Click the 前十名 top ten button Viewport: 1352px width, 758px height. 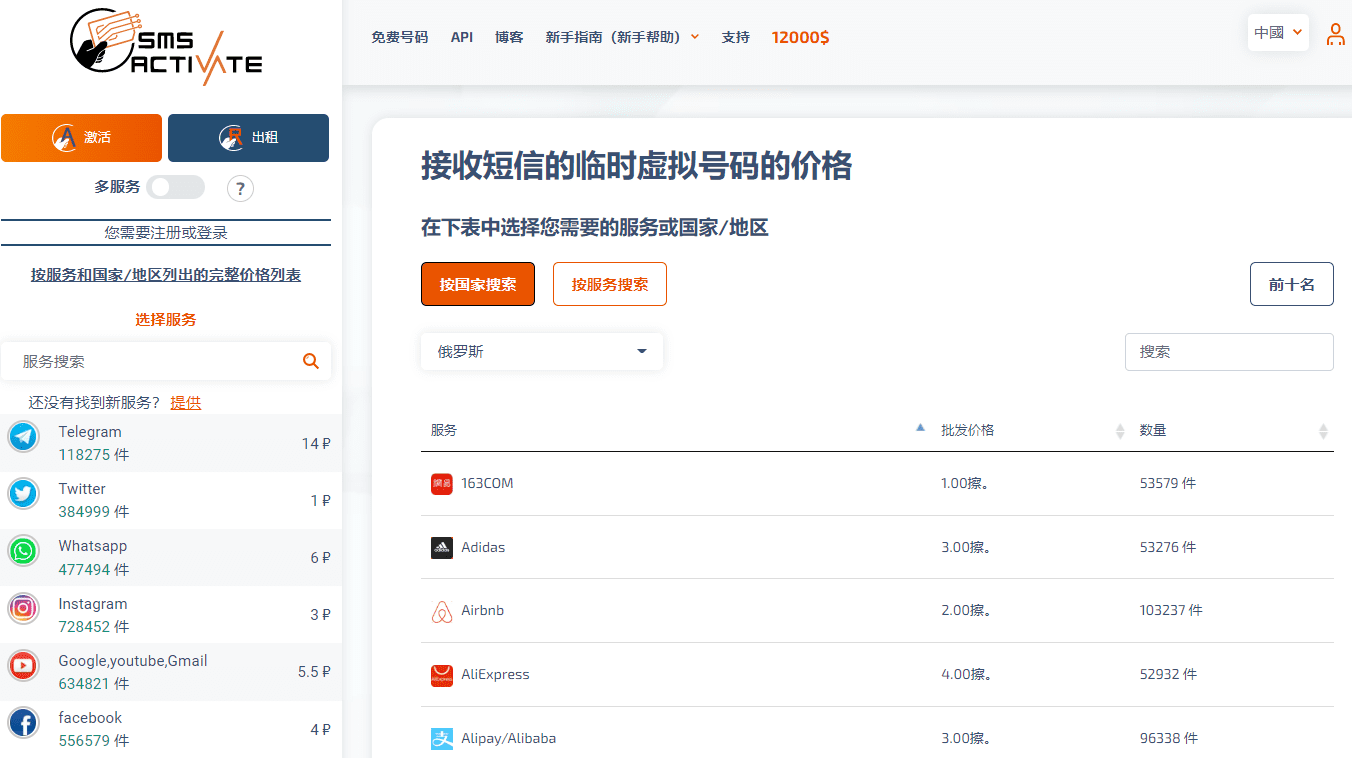(1291, 285)
